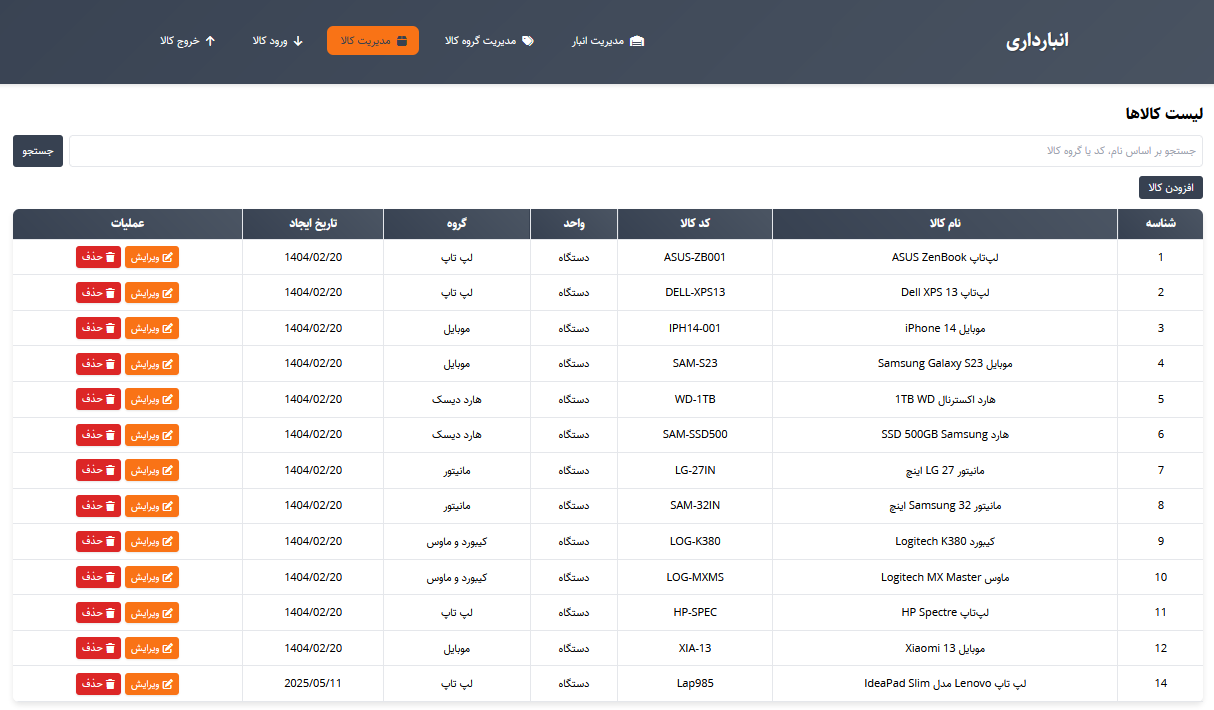Click the trash icon for Logitech K380 row
Image resolution: width=1214 pixels, height=710 pixels.
pos(111,541)
